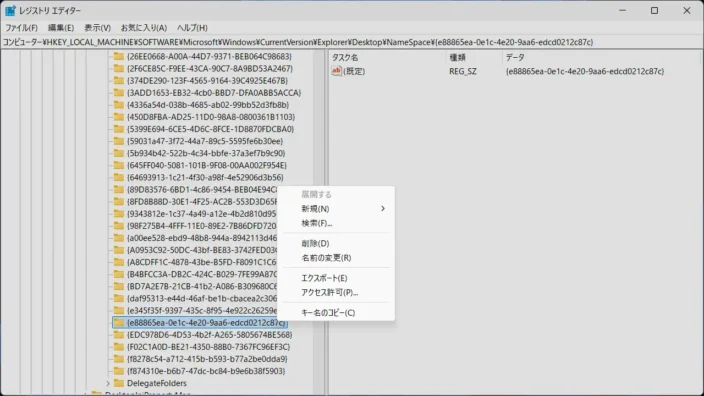Click the Registry Editor app icon in title bar

[x=10, y=10]
